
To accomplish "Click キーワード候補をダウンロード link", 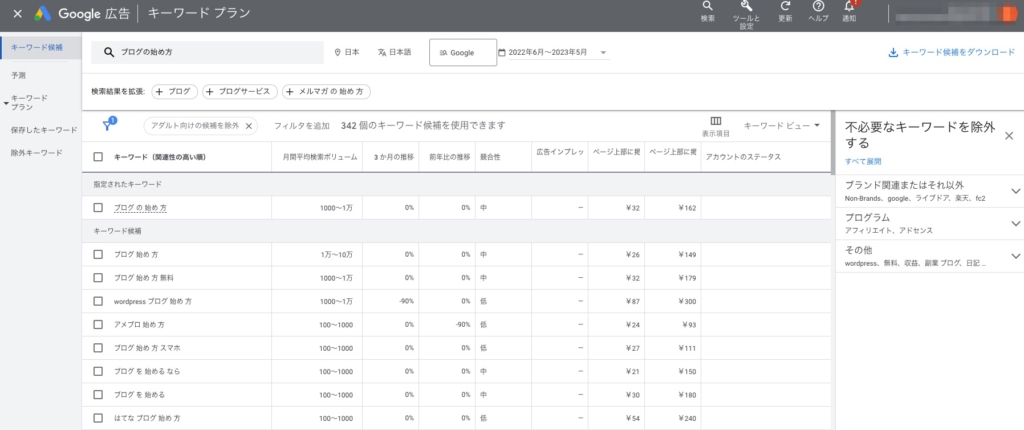I will (x=959, y=53).
